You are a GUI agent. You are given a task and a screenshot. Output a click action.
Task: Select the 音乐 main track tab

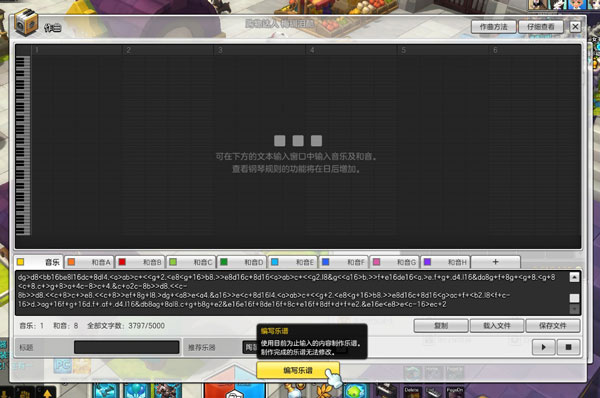[x=39, y=262]
